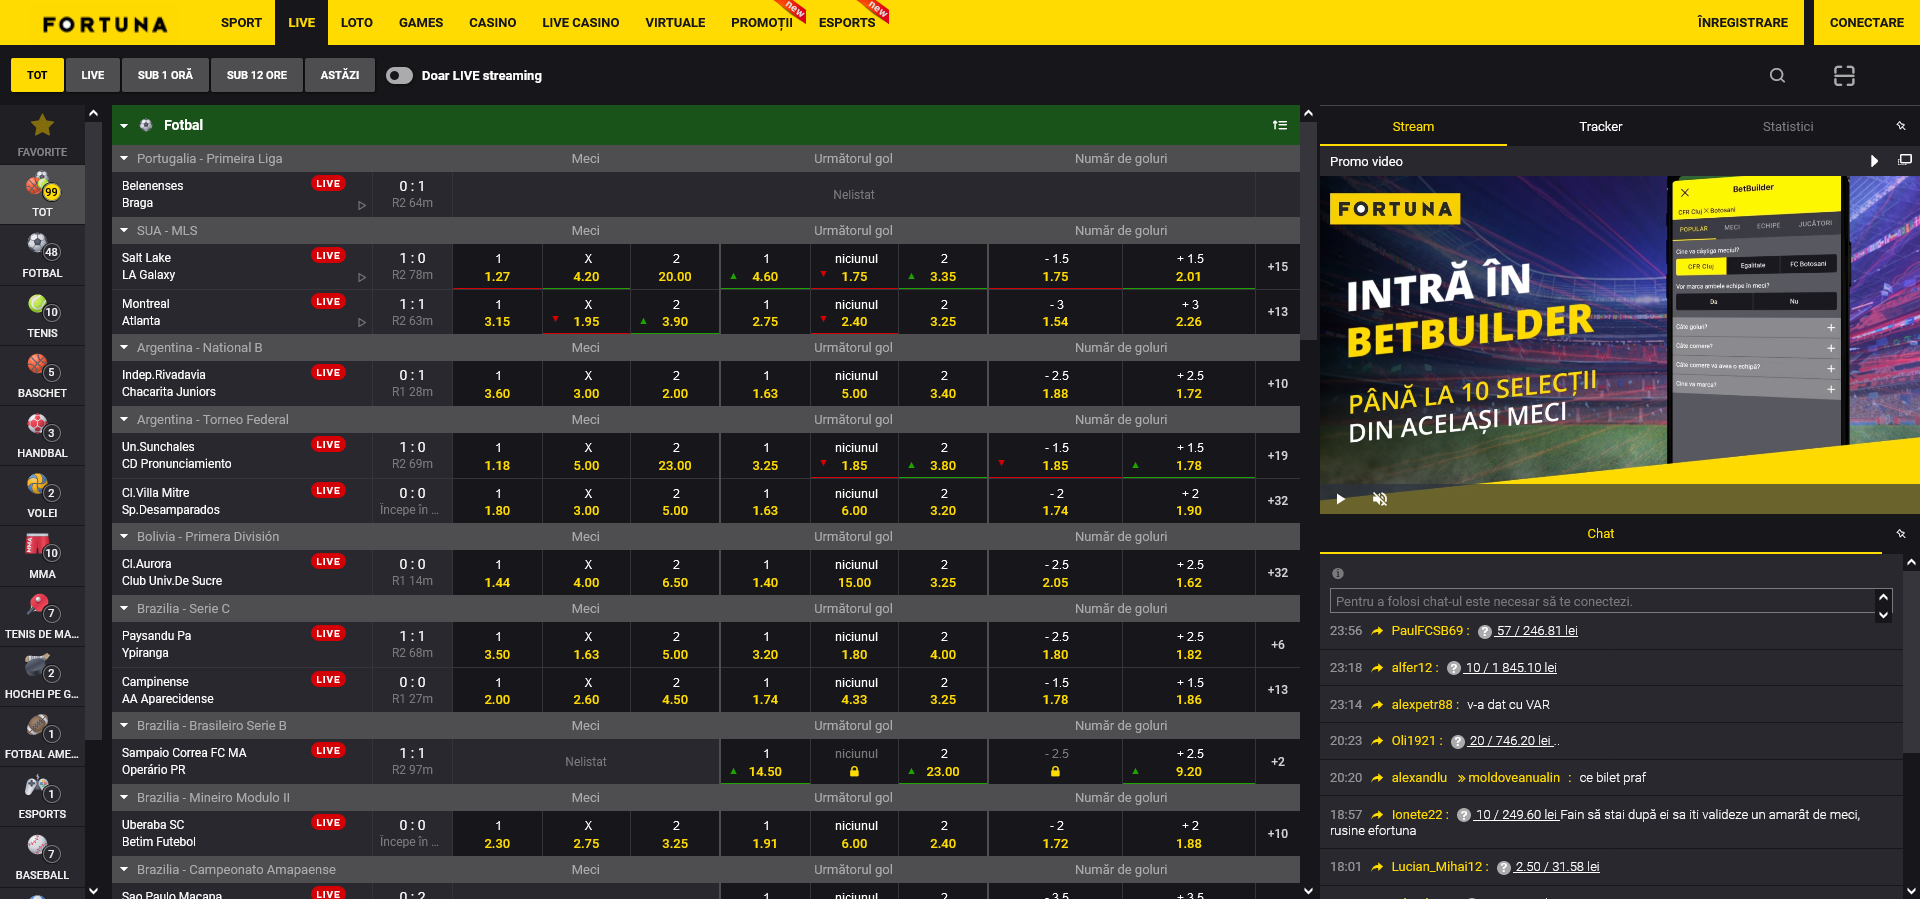Viewport: 1920px width, 899px height.
Task: Collapse Brazilia - Serie C
Action: pos(124,608)
